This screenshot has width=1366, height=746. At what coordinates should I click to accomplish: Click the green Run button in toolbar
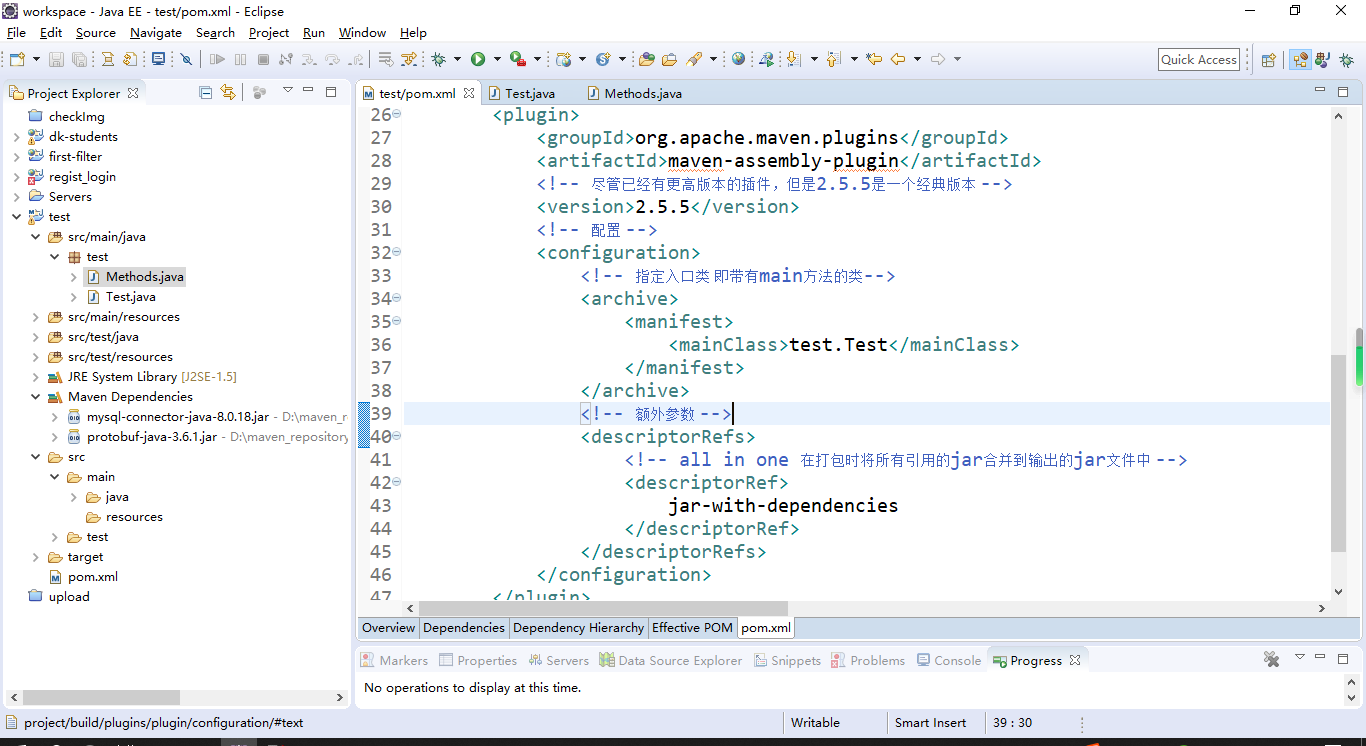[478, 60]
